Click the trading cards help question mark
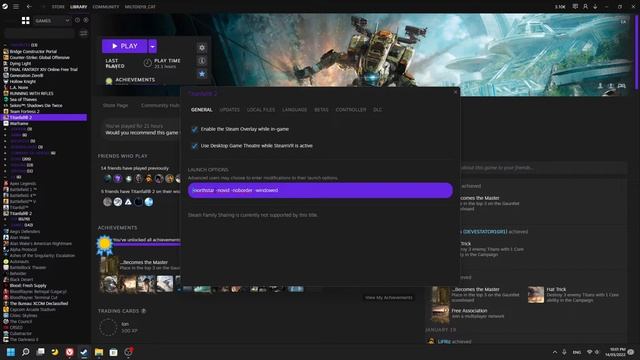This screenshot has height=360, width=640. 144,311
